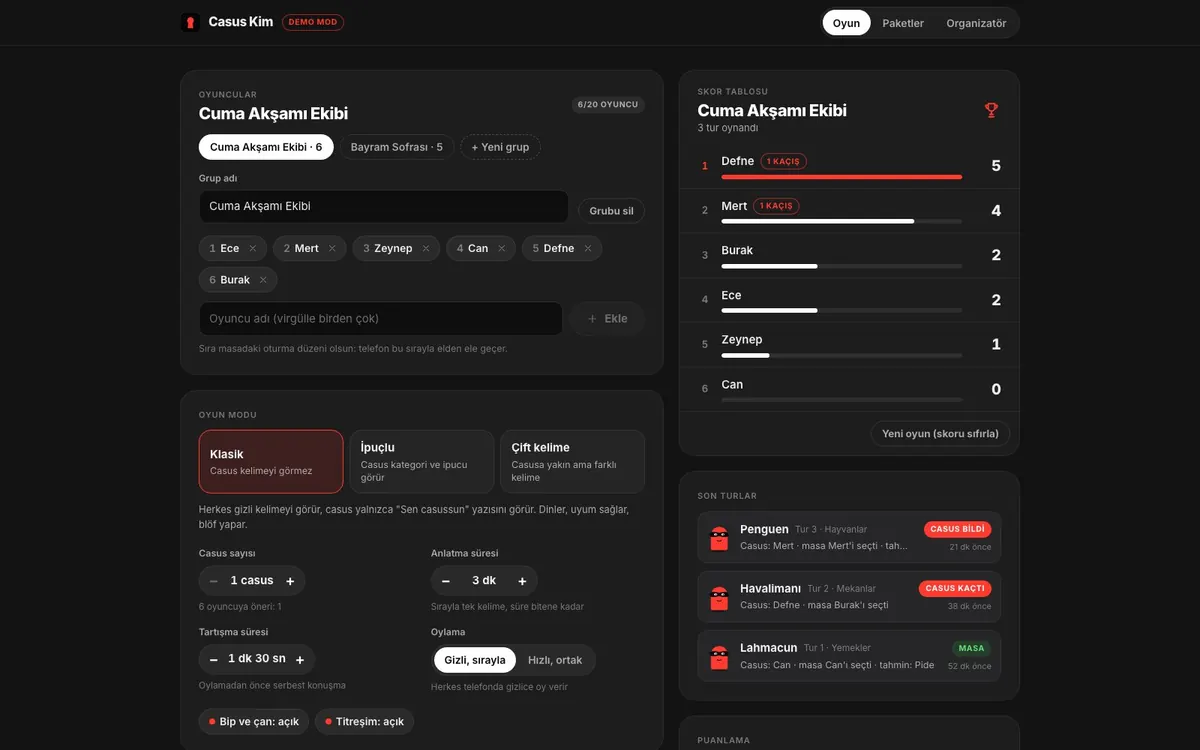Increase Tartışma süresi using plus

(x=300, y=660)
